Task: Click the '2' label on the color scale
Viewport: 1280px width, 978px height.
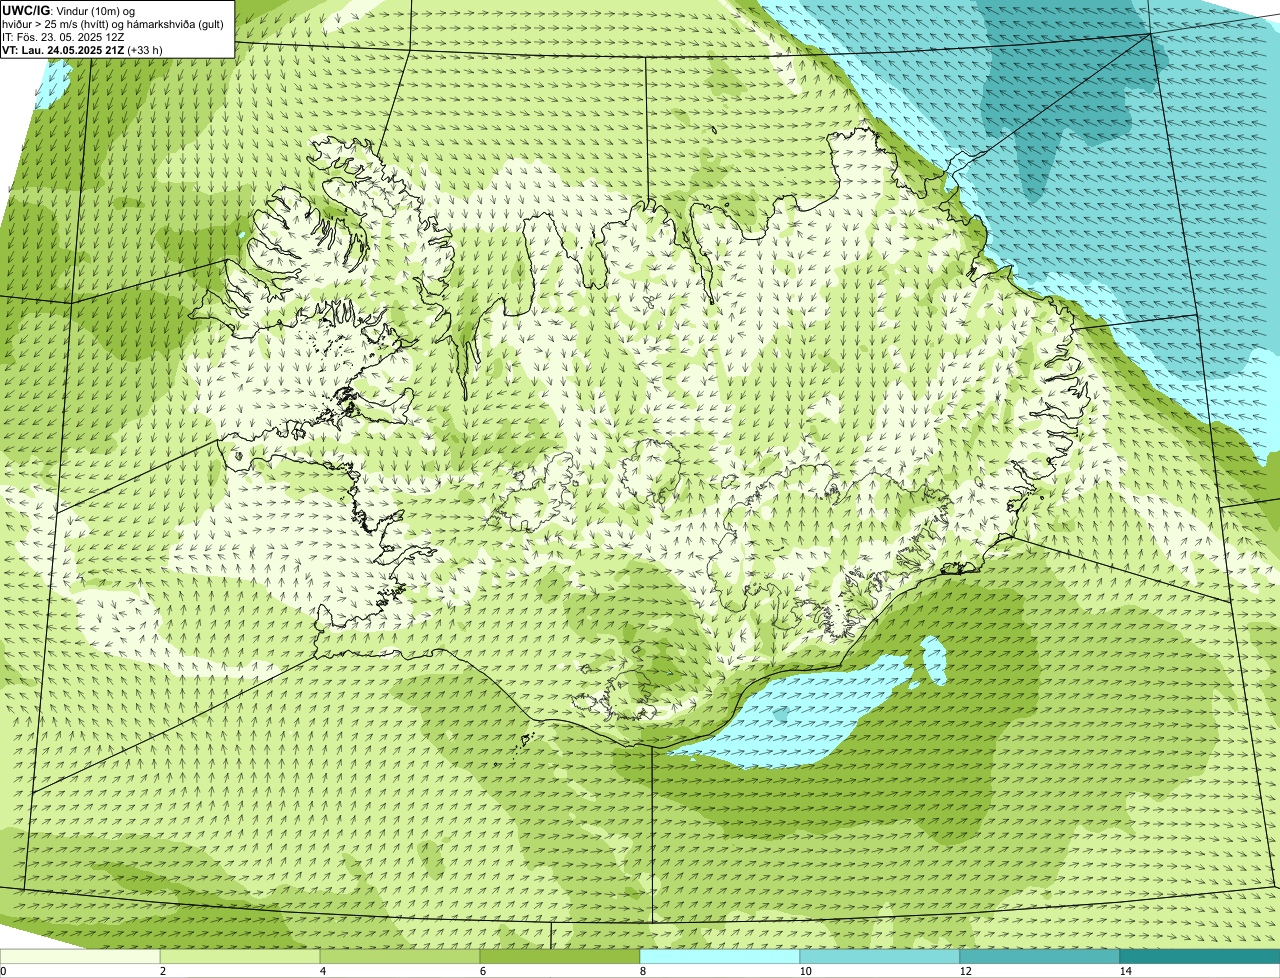Action: tap(162, 971)
